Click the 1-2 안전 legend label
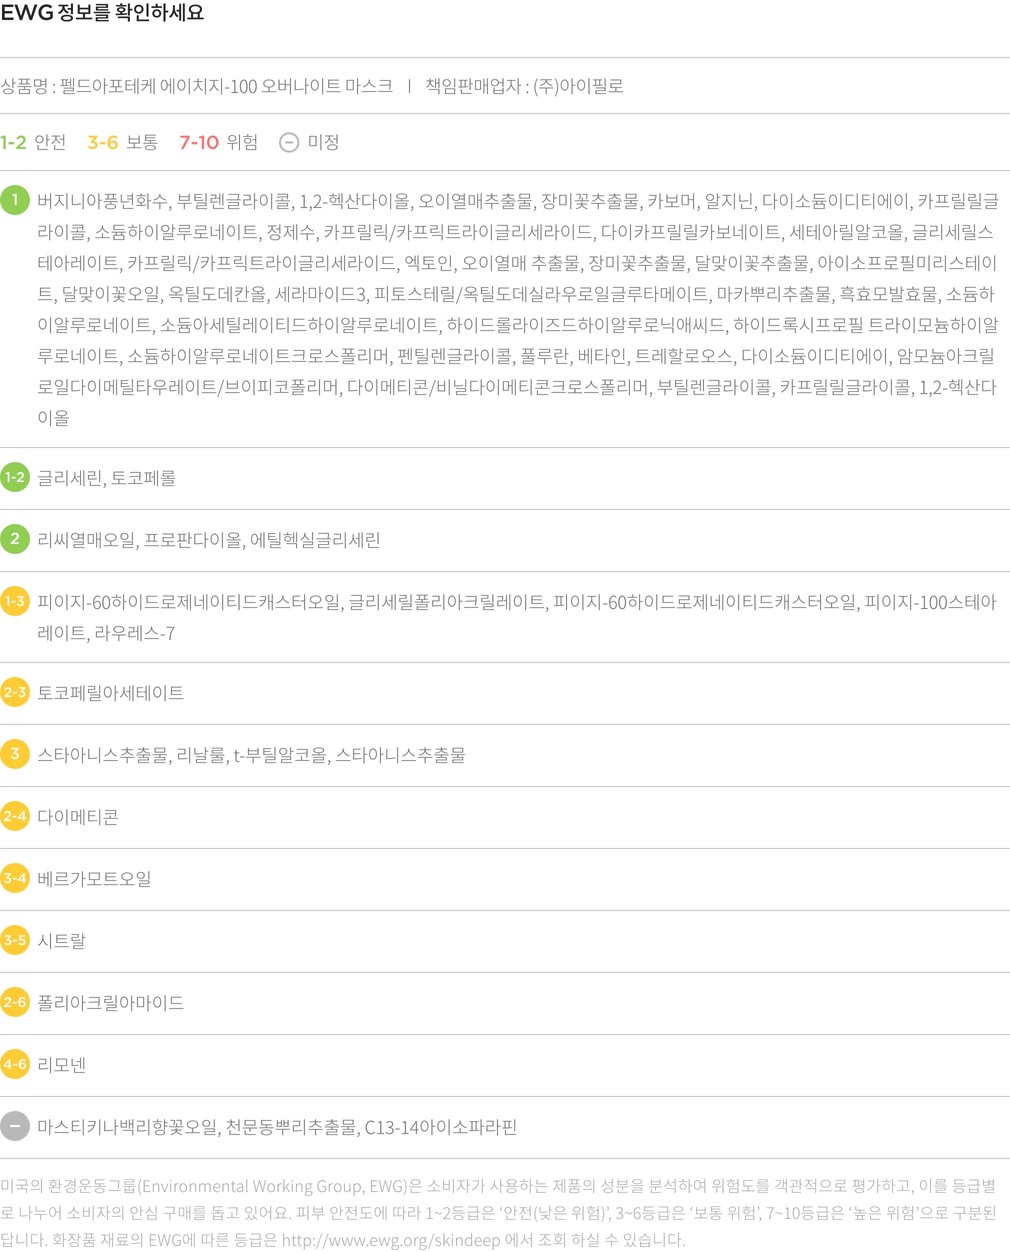Screen dimensions: 1010x1252 pos(33,143)
